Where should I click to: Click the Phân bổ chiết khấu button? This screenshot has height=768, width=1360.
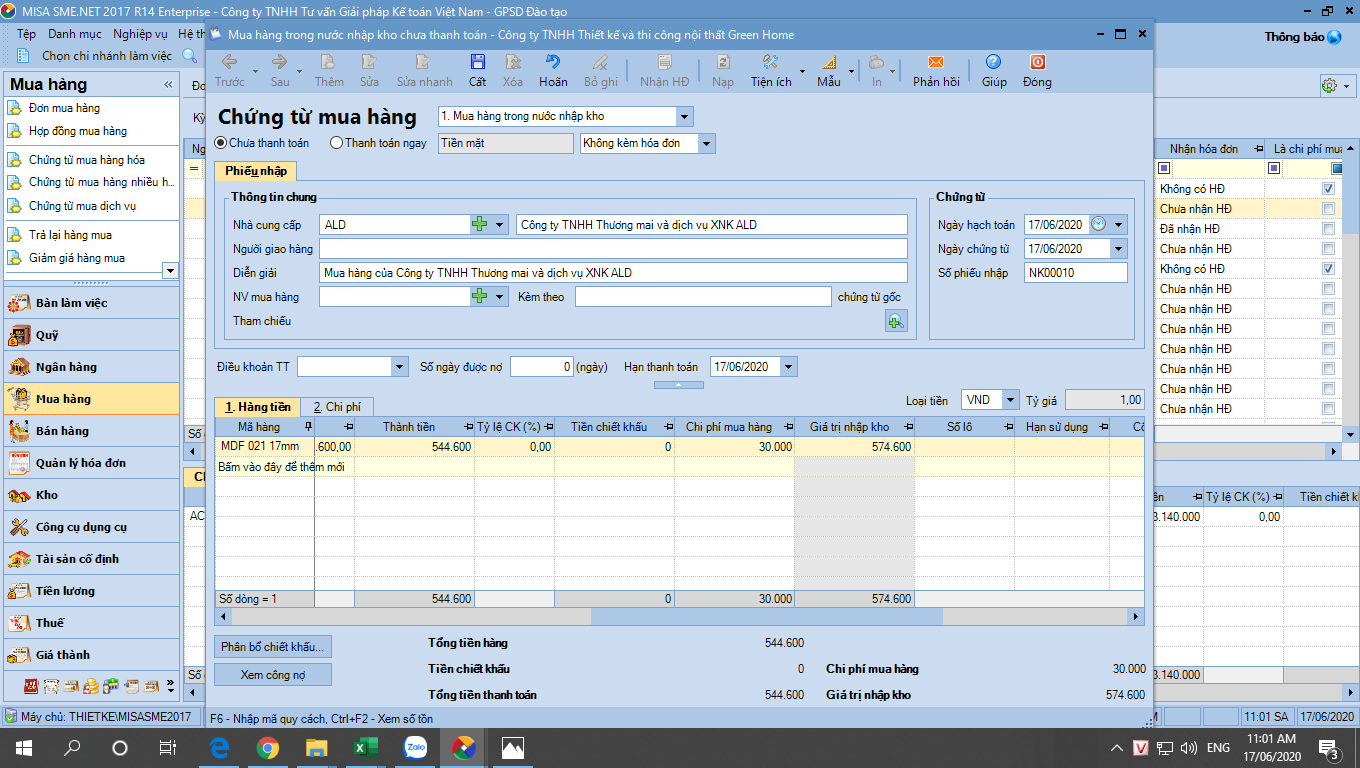(x=273, y=647)
